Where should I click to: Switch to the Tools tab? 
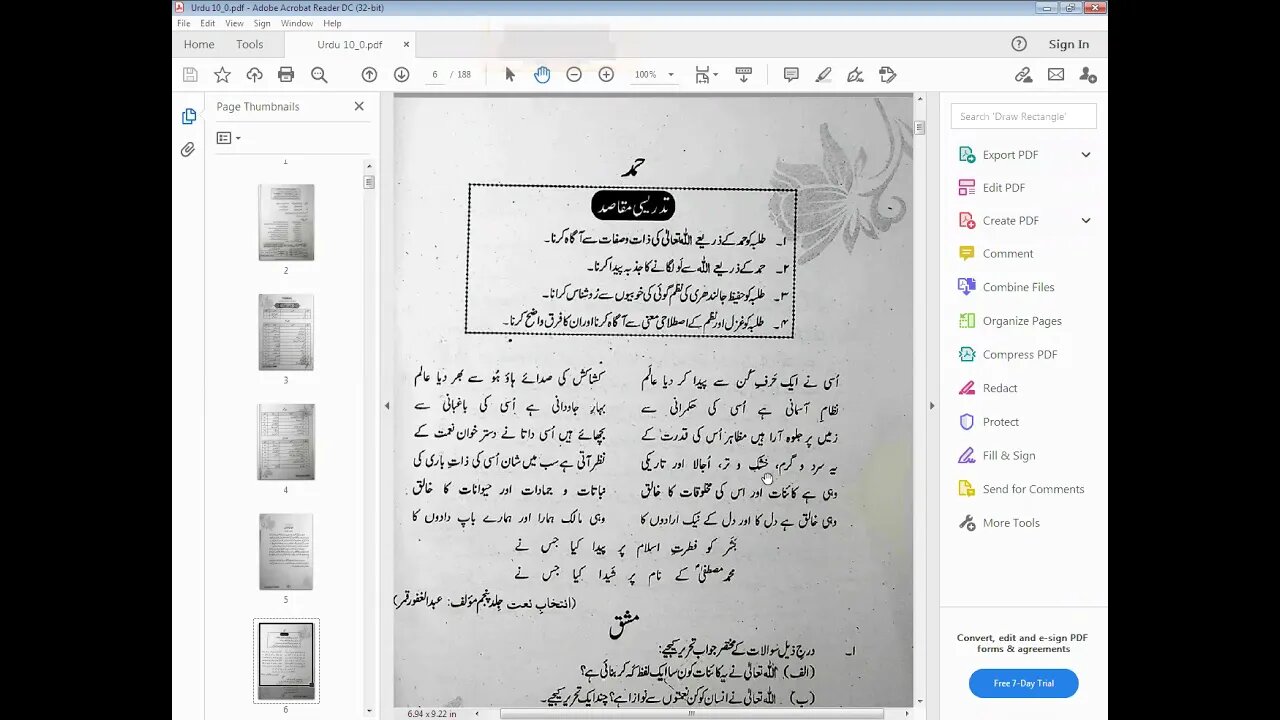(250, 44)
